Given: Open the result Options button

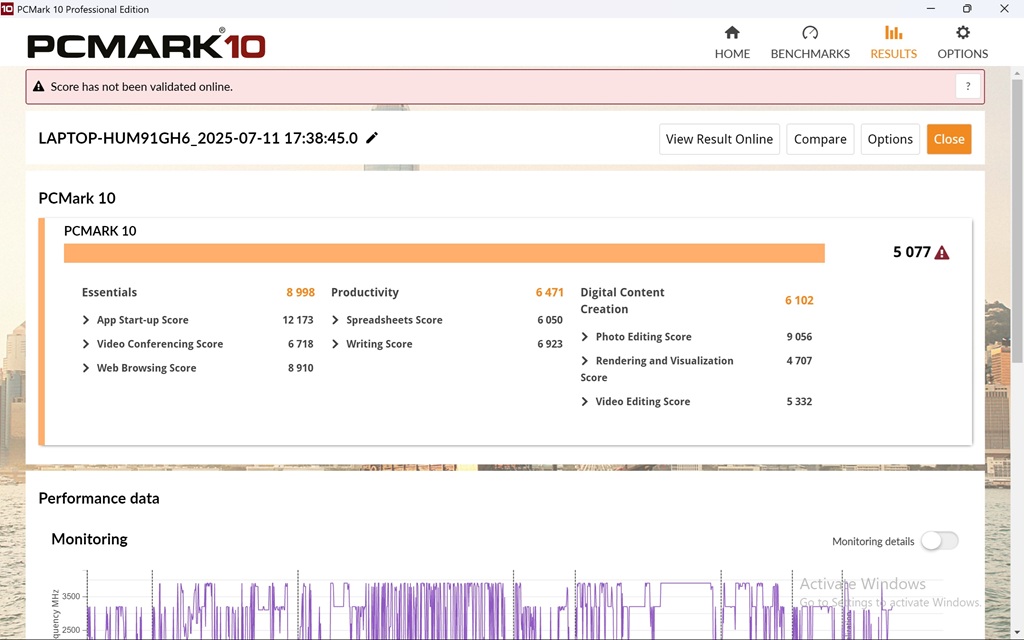Looking at the screenshot, I should [x=890, y=139].
